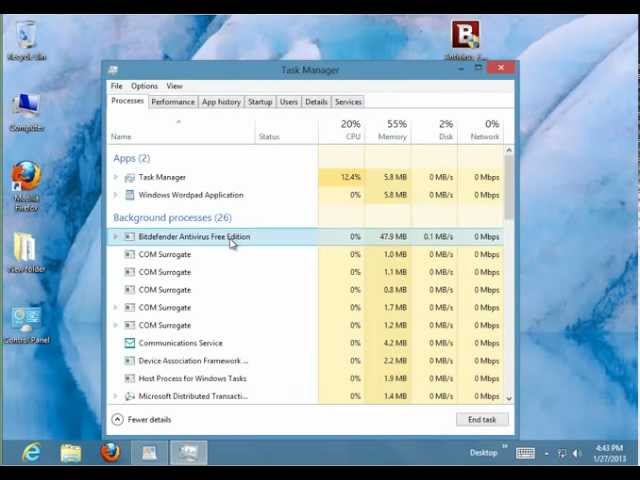Open Firefox from the taskbar
The height and width of the screenshot is (480, 640).
click(110, 452)
